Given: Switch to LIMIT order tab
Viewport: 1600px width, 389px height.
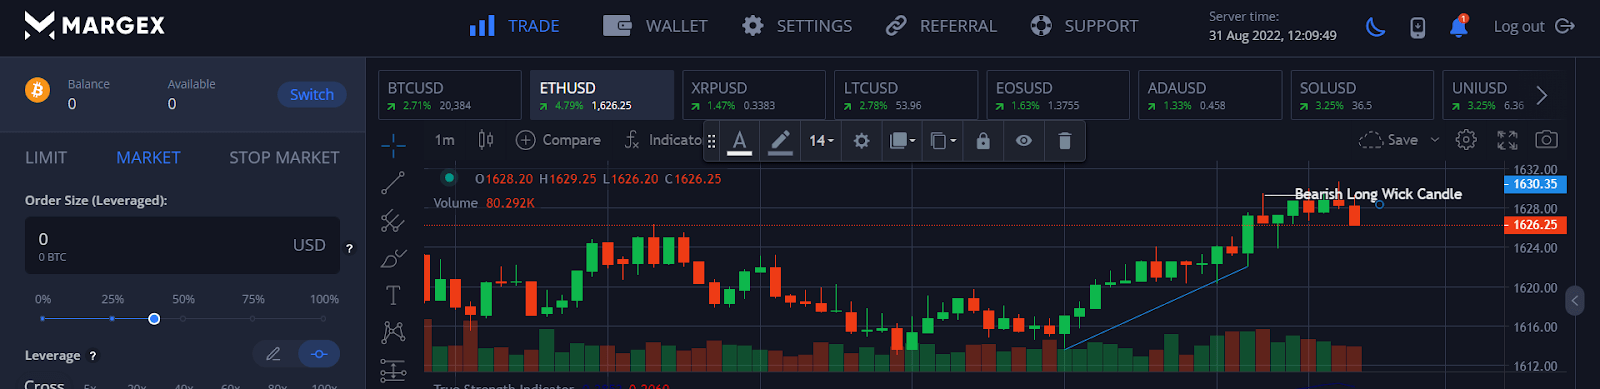Looking at the screenshot, I should [x=46, y=157].
